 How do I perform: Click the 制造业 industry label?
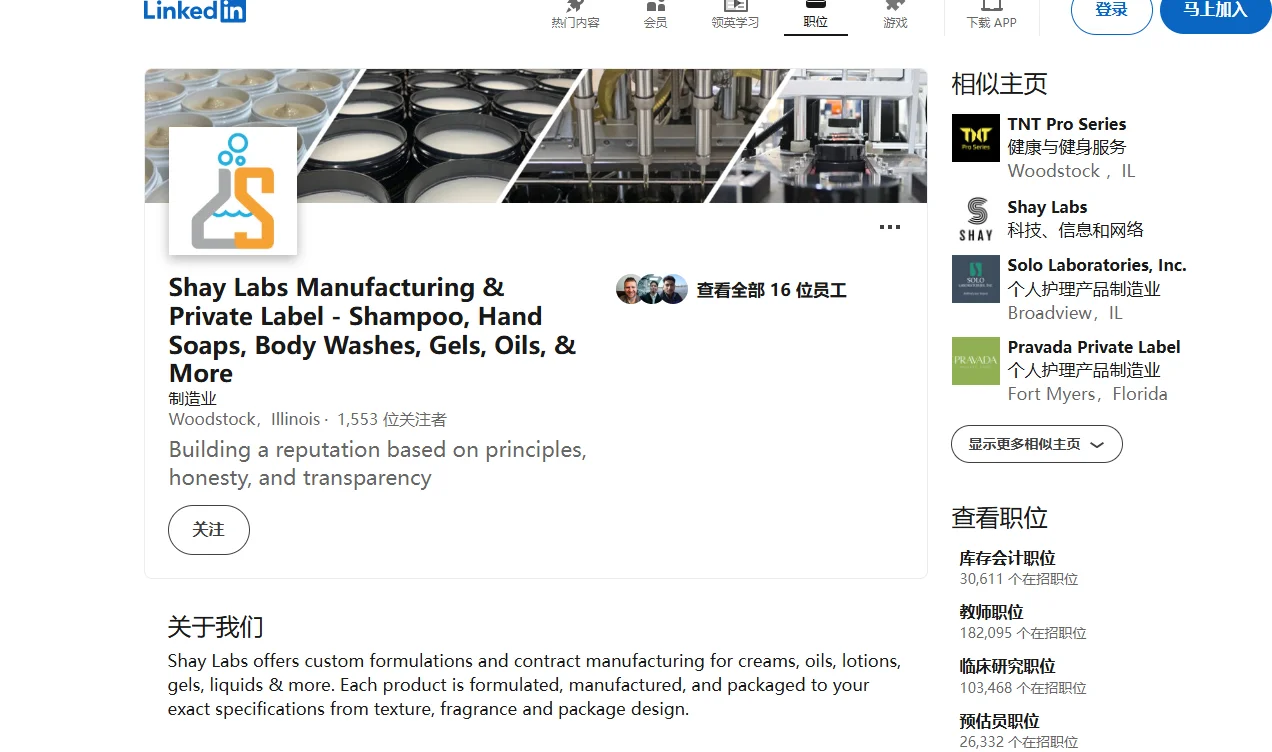pos(193,399)
